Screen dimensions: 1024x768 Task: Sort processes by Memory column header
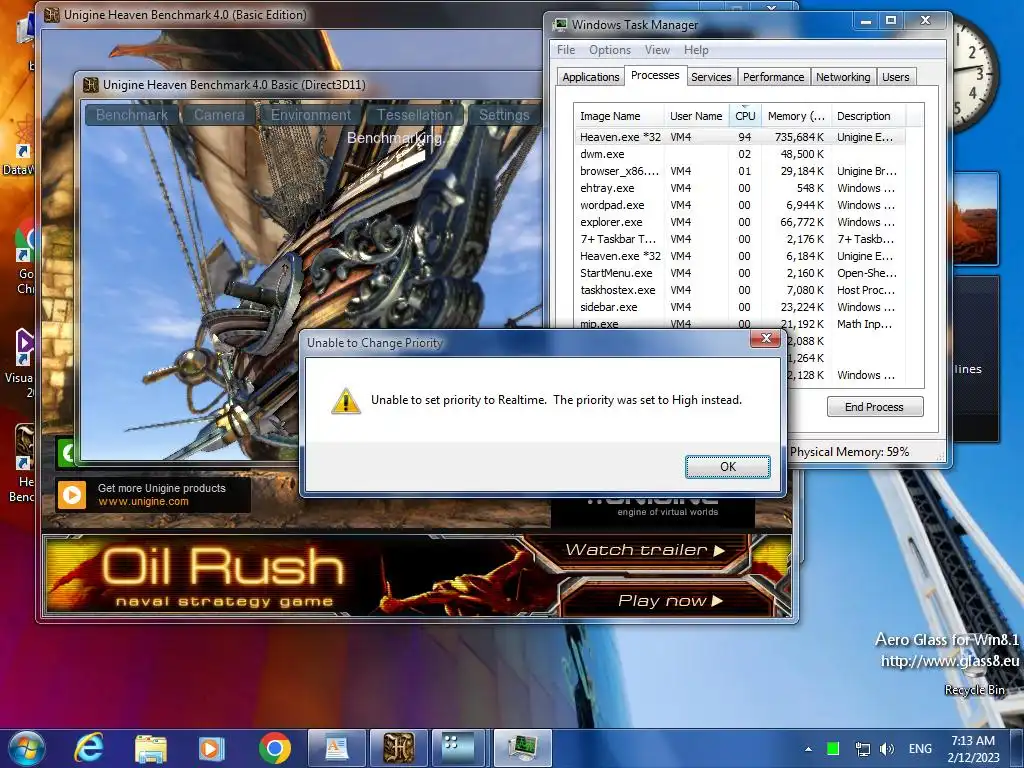[x=796, y=116]
